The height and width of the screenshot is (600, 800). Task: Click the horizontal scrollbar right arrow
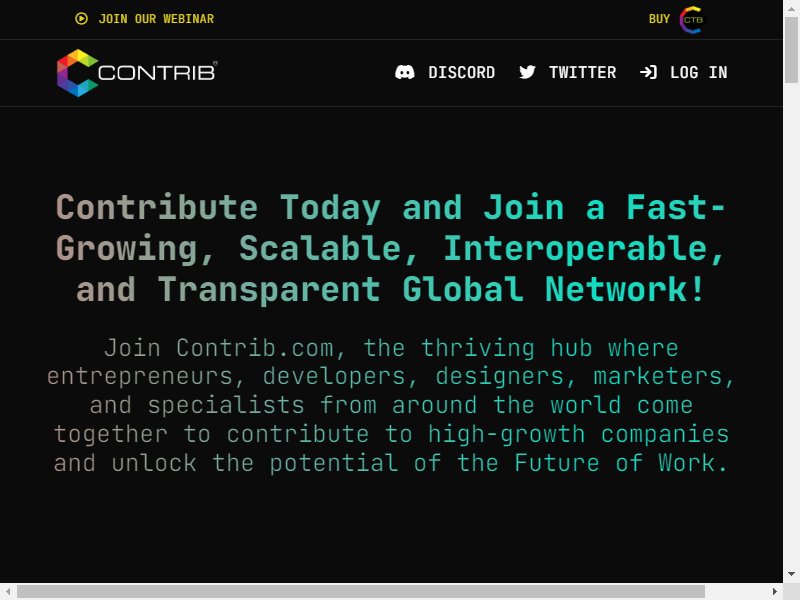774,591
